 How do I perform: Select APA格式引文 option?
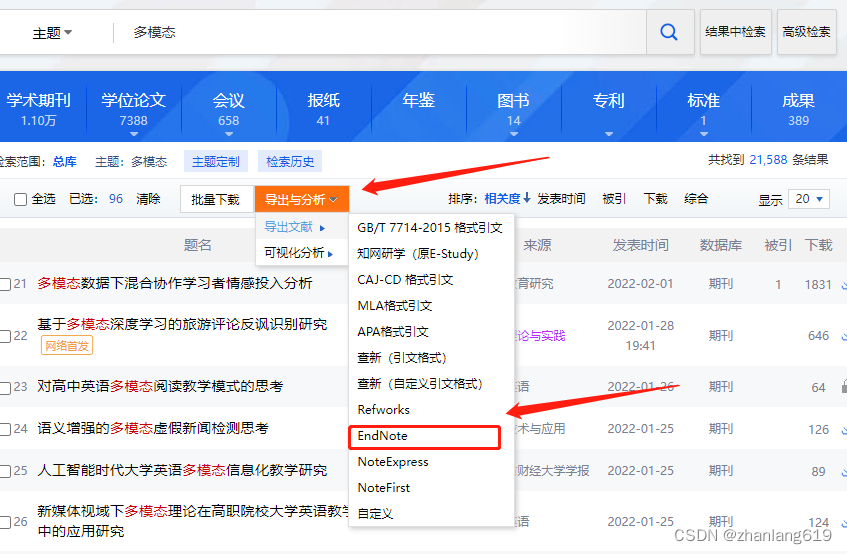tap(393, 332)
